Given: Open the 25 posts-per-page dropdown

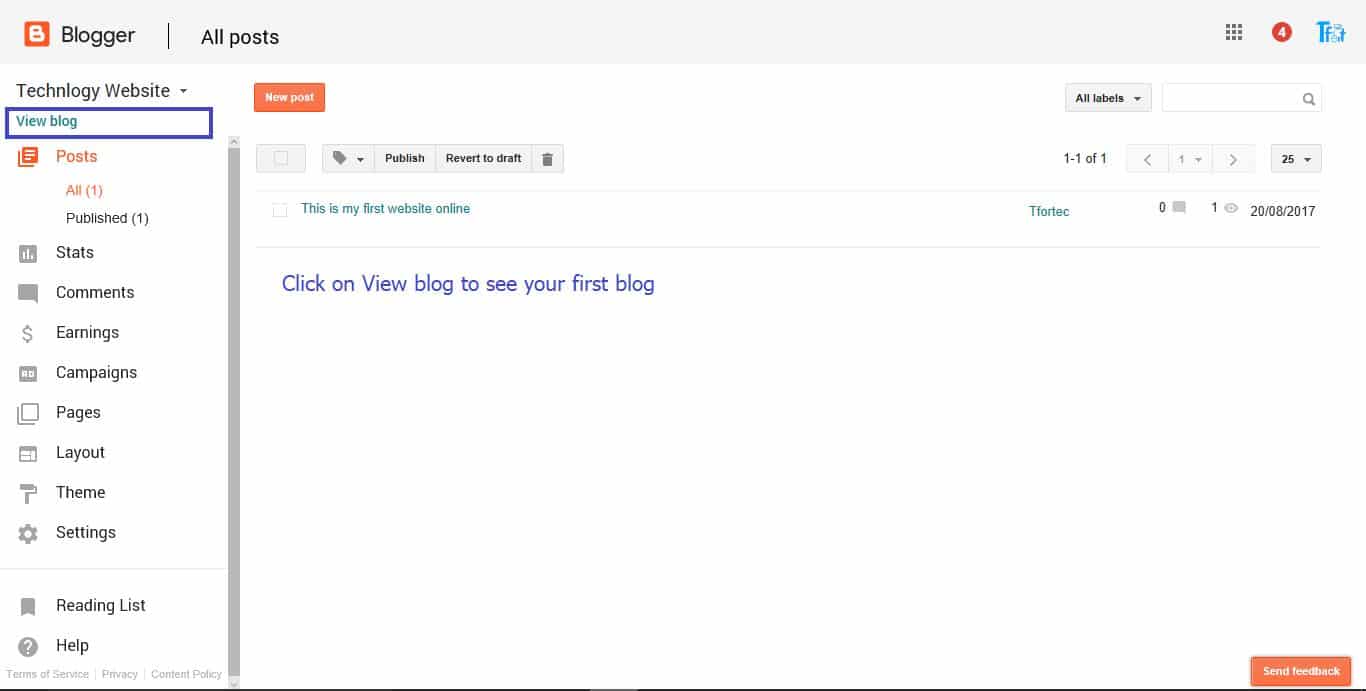Looking at the screenshot, I should [x=1296, y=159].
